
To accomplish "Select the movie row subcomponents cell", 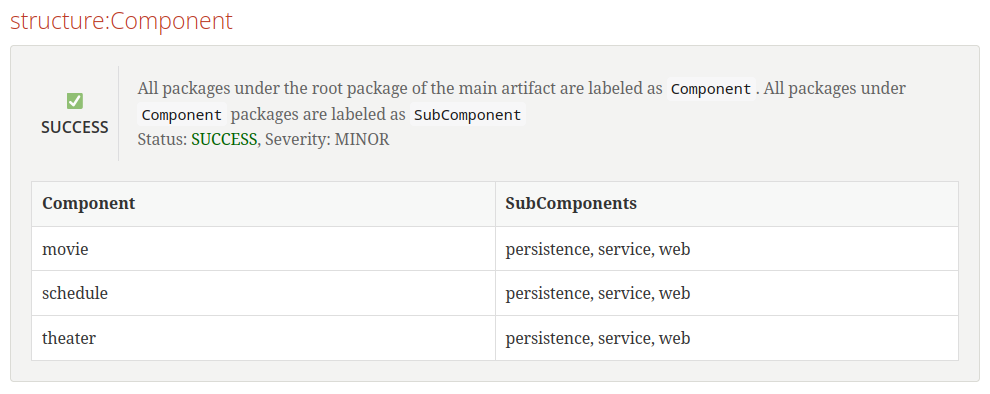I will 727,249.
